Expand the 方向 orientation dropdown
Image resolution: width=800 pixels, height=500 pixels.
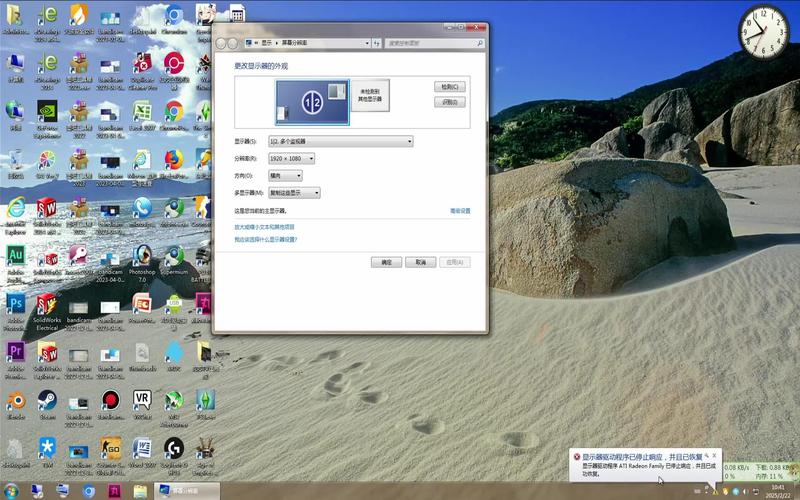[285, 175]
